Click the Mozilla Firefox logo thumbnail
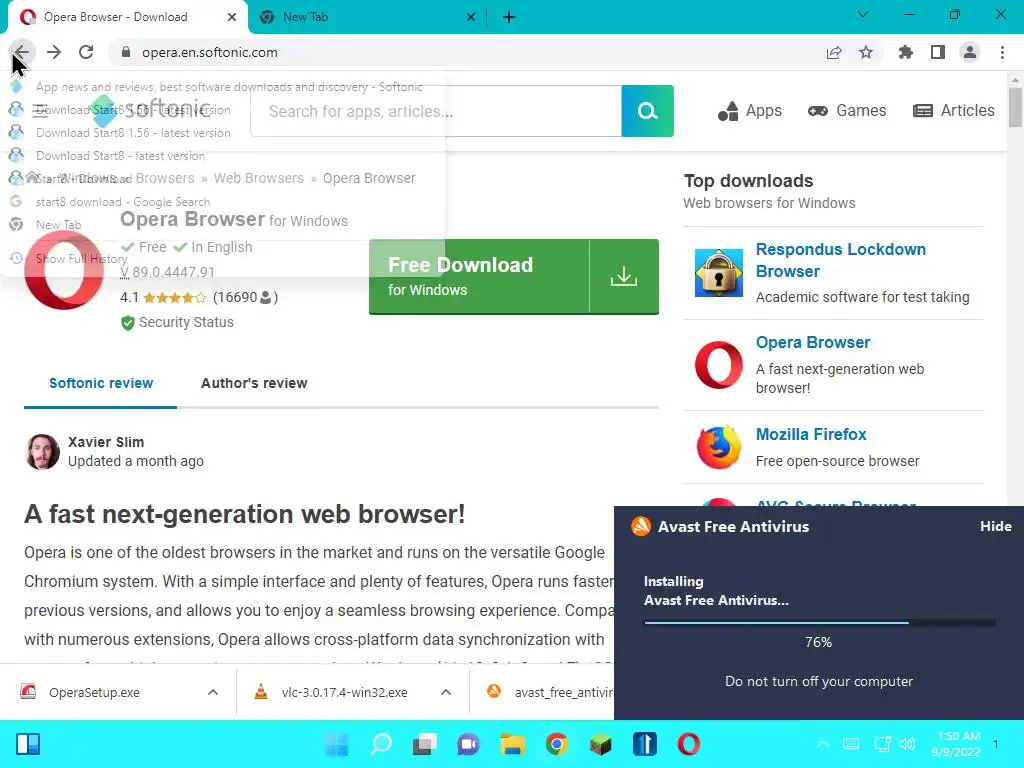The width and height of the screenshot is (1024, 768). [x=718, y=447]
